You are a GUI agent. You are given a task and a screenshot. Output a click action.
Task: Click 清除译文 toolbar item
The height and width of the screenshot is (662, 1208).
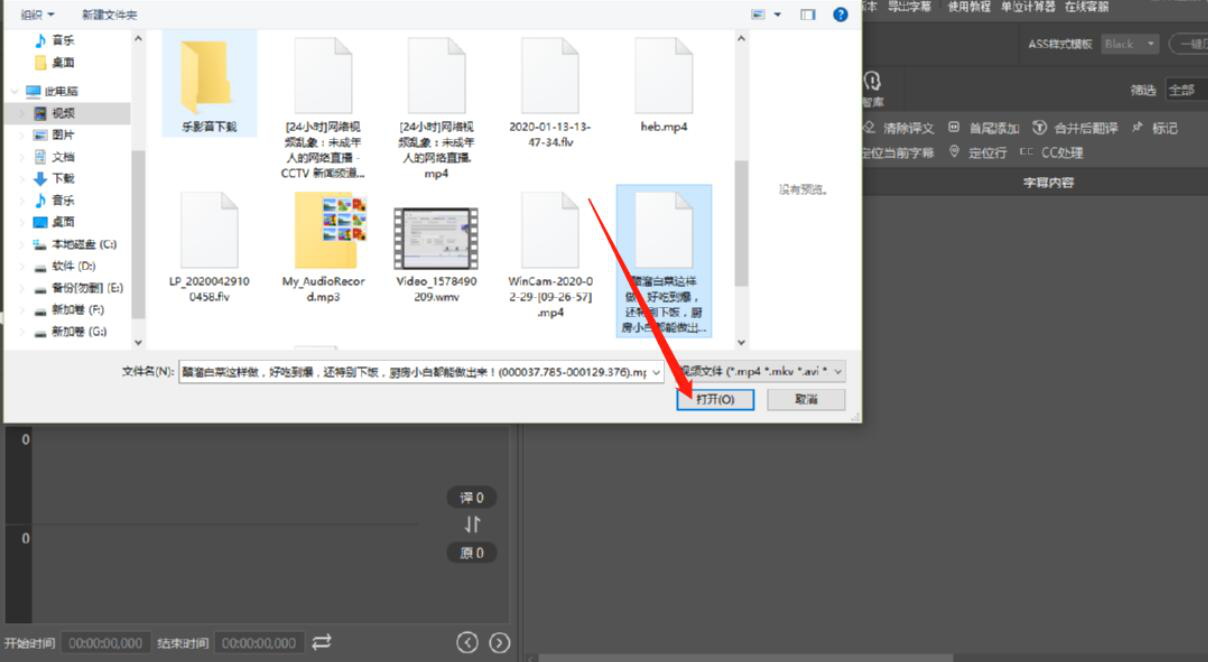pos(898,128)
